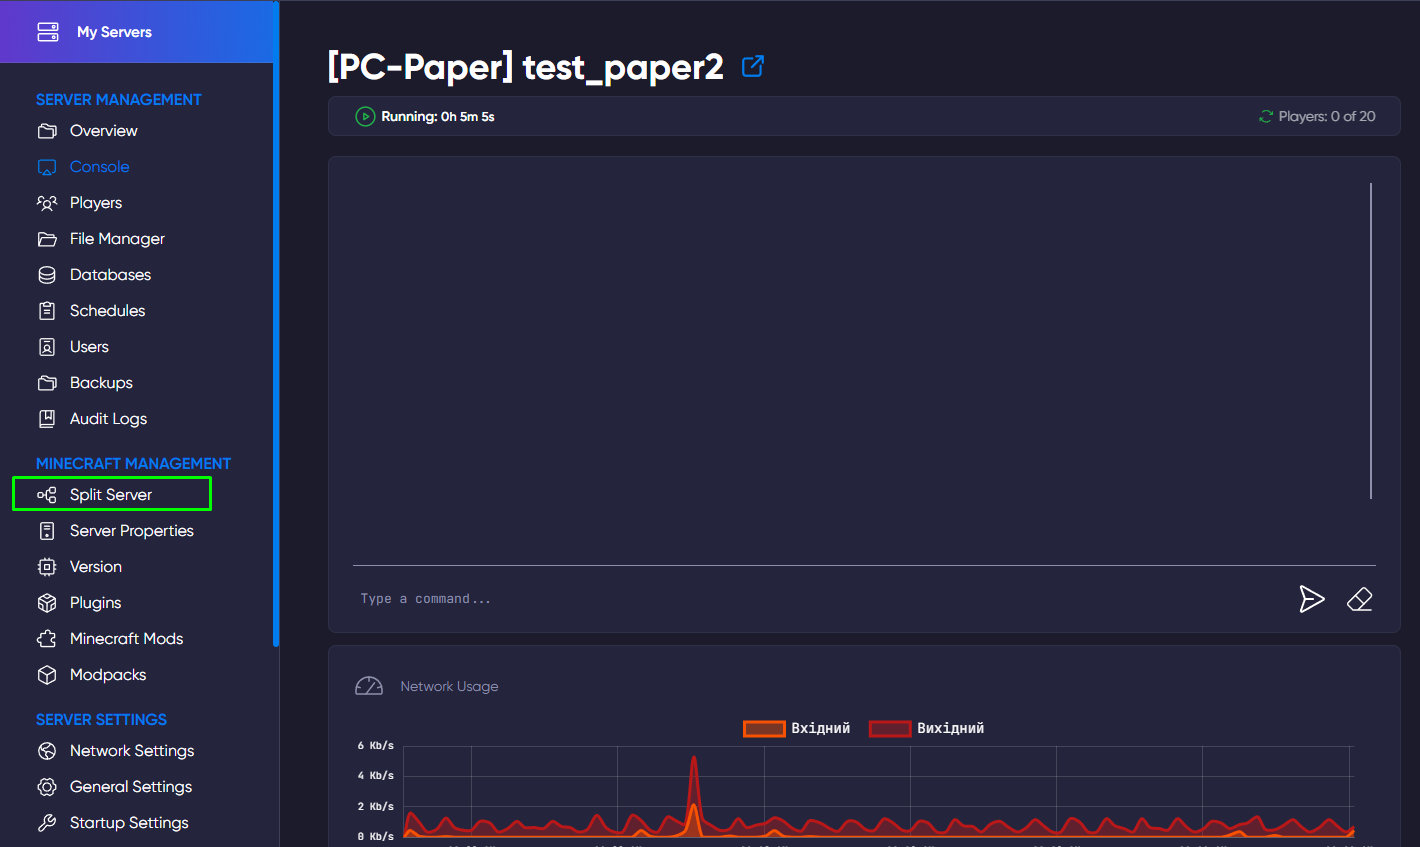
Task: Open My Servers
Action: [x=115, y=31]
